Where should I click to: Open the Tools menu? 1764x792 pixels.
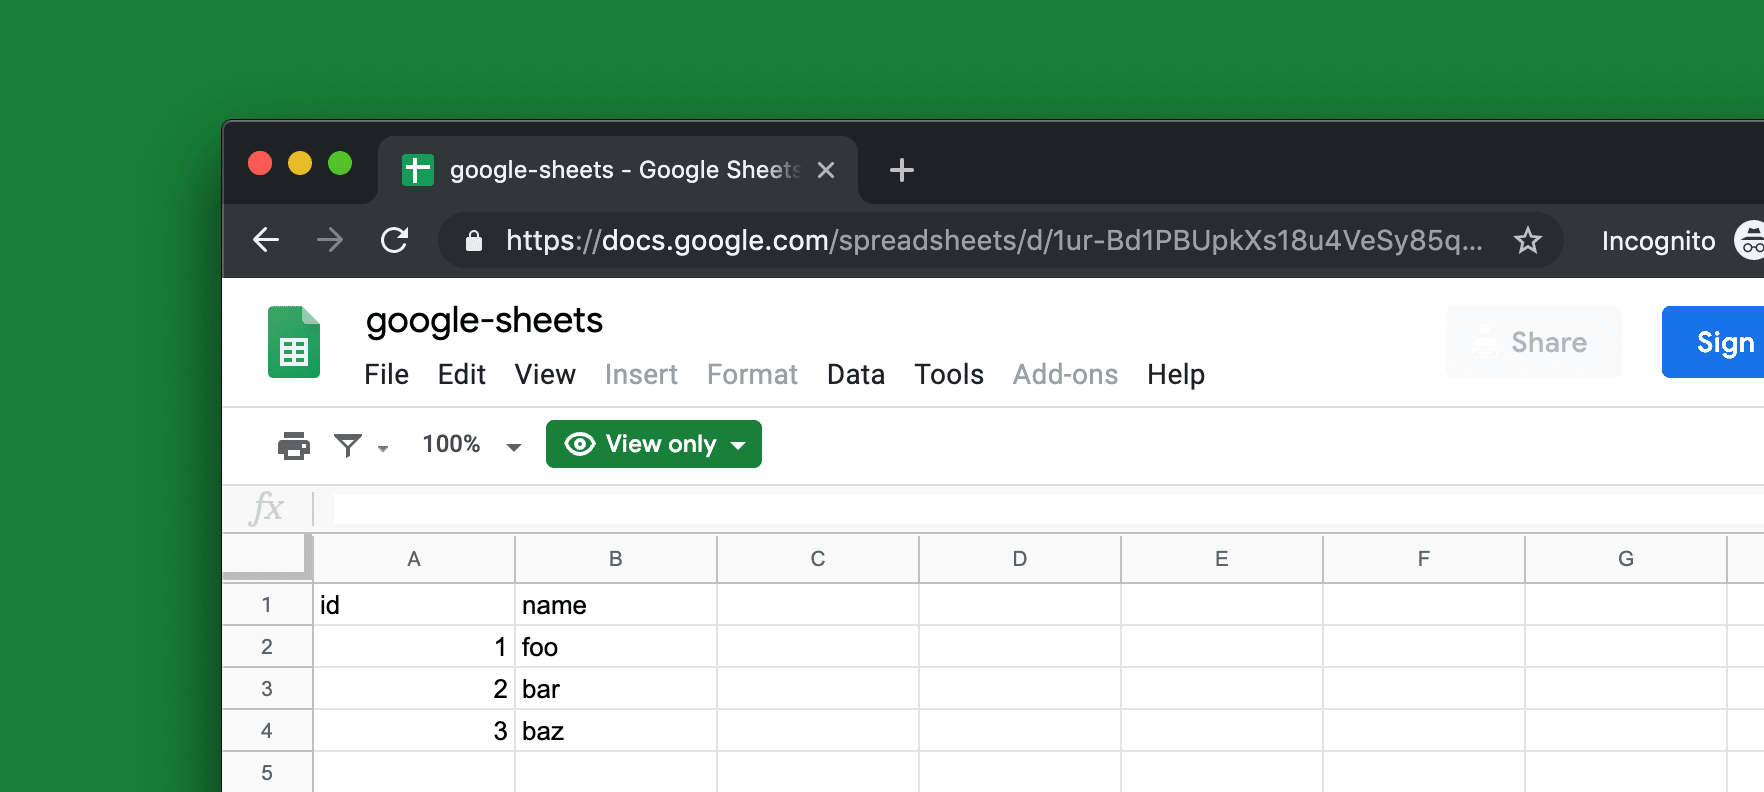click(949, 374)
